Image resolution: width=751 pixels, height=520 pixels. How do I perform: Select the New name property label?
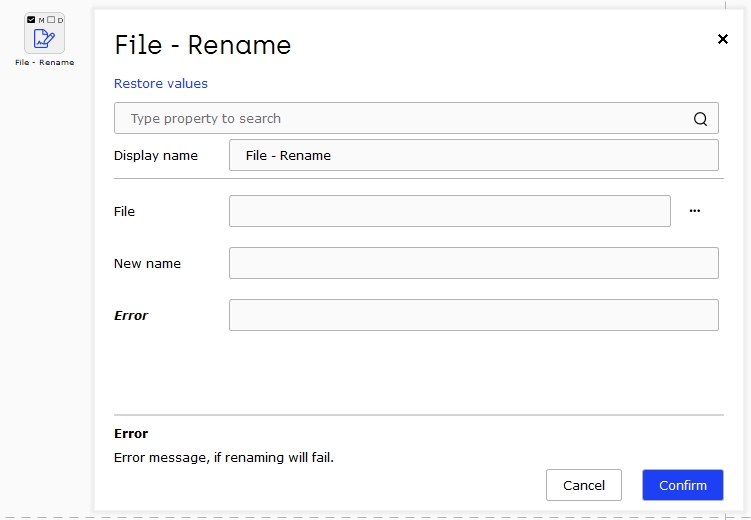pos(148,263)
